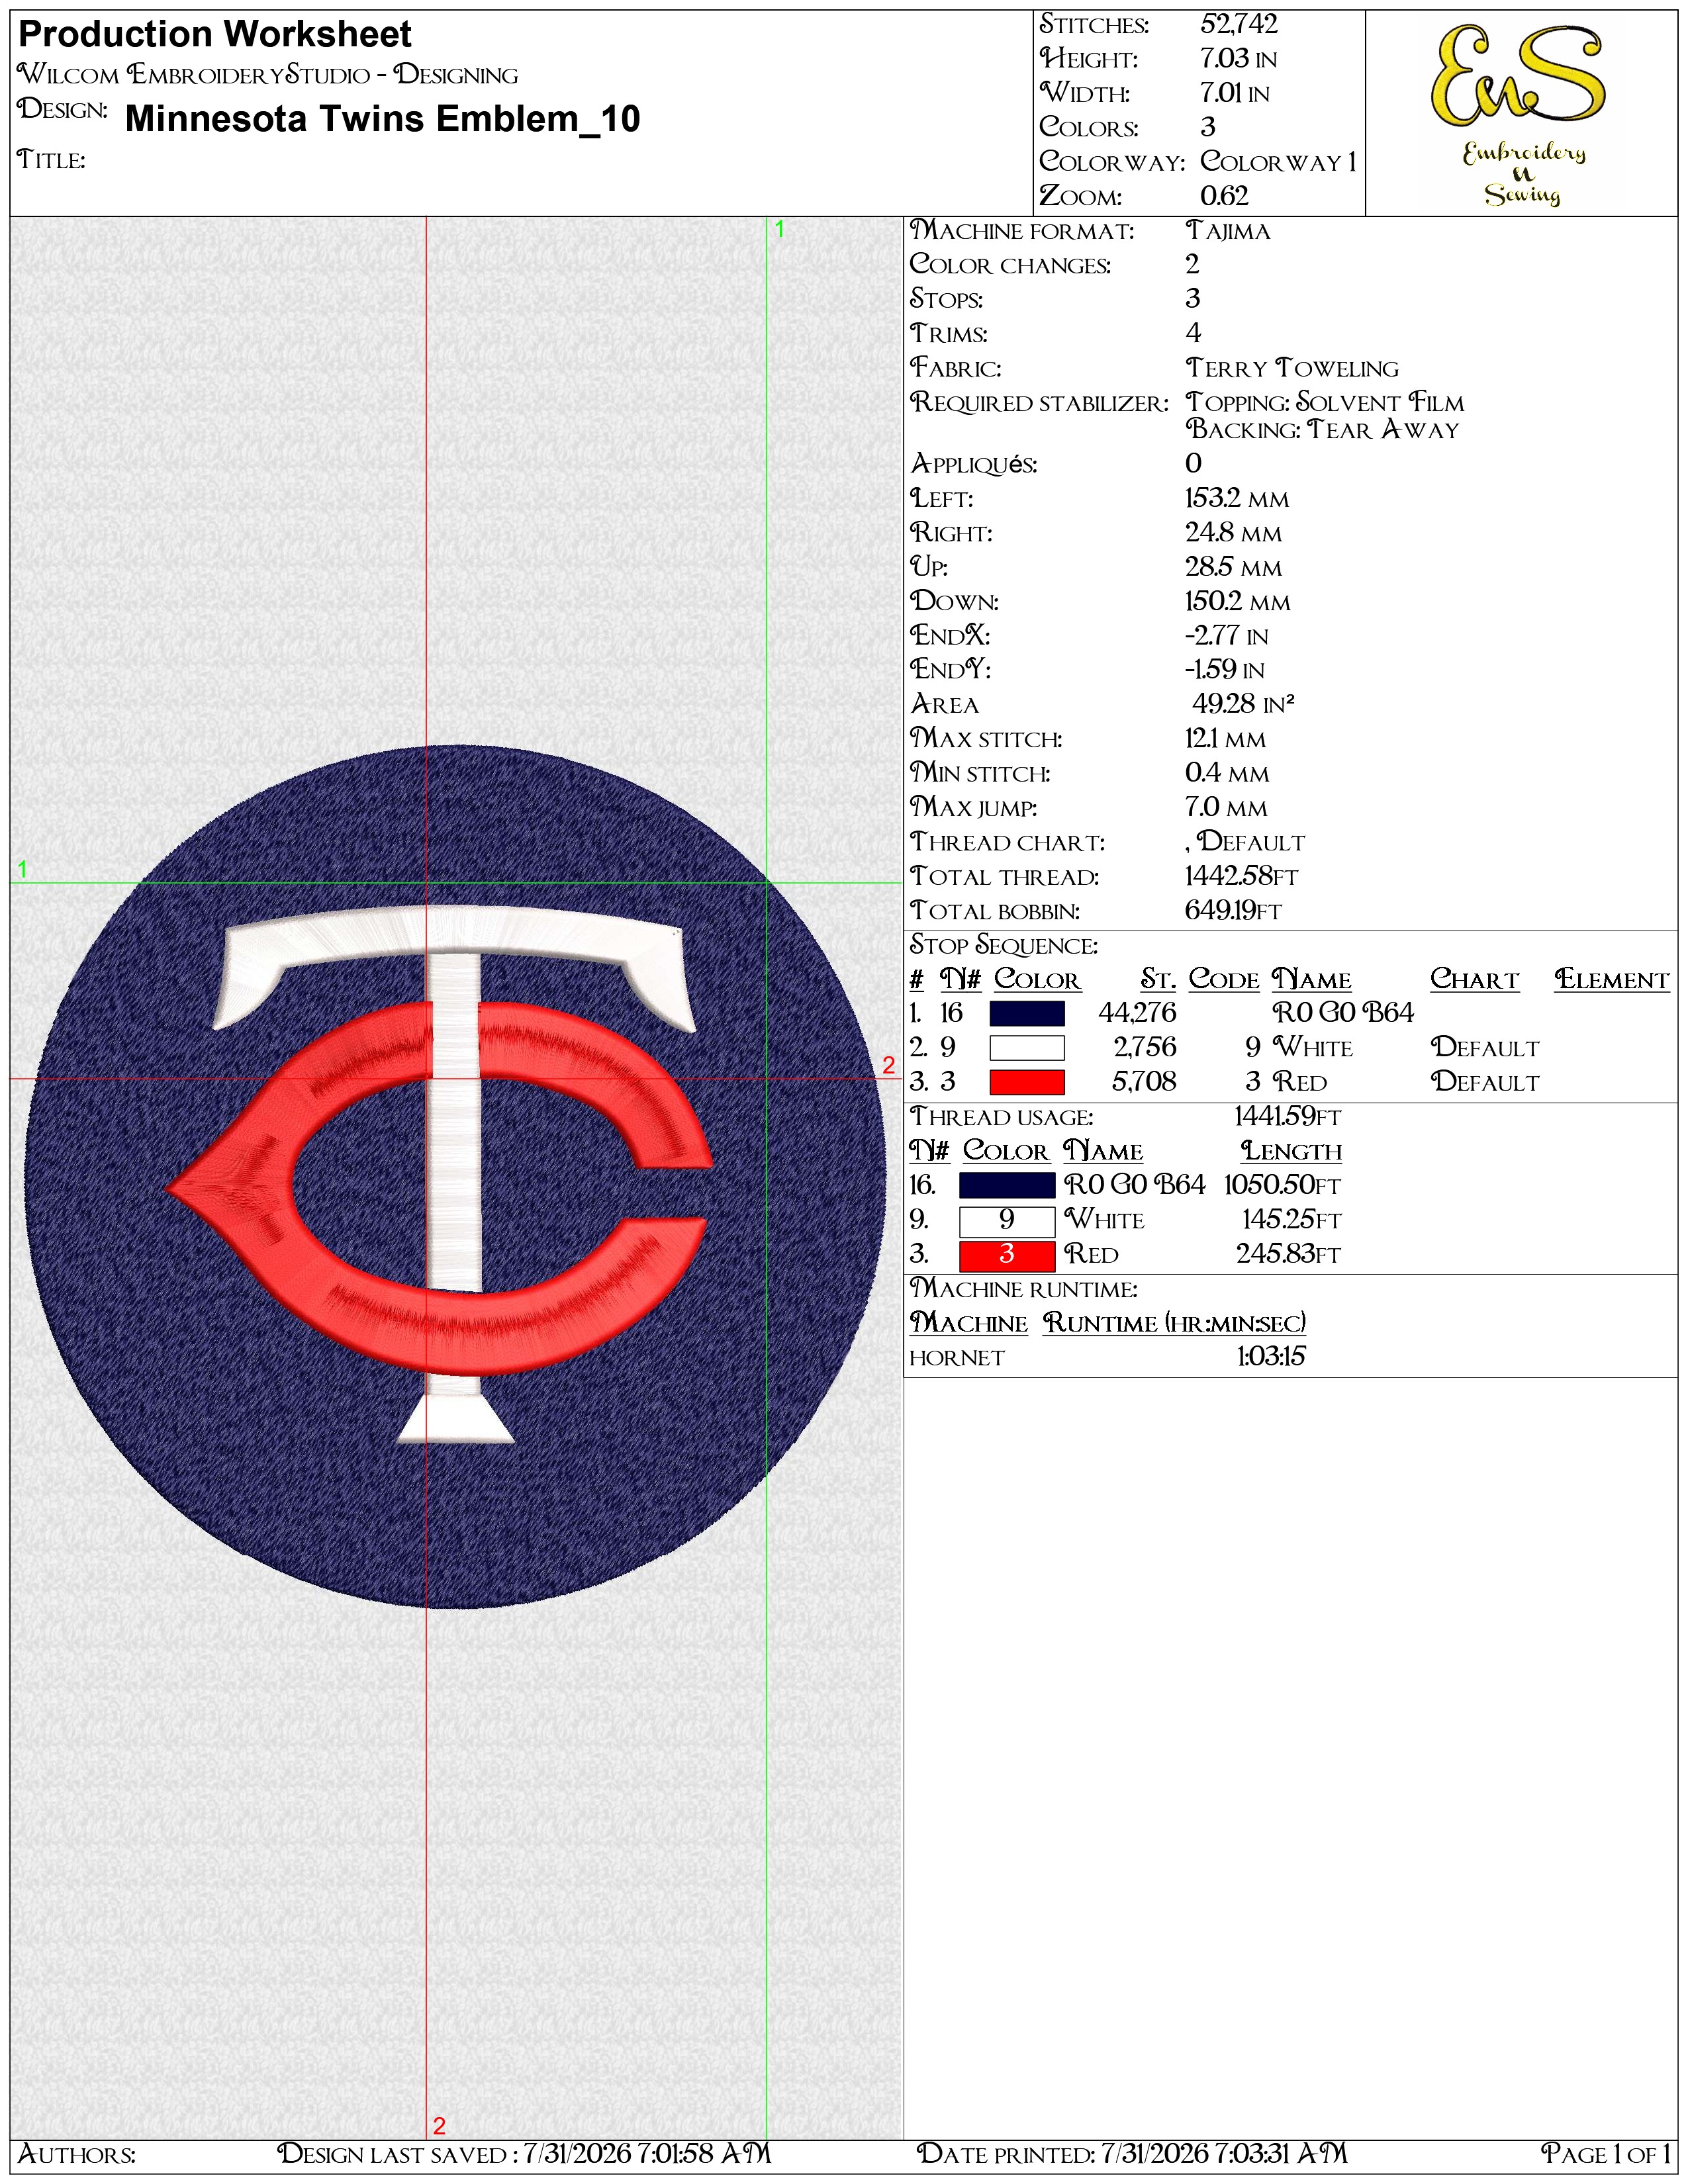
Task: Select navy stitch count "44,276"
Action: [1137, 1013]
